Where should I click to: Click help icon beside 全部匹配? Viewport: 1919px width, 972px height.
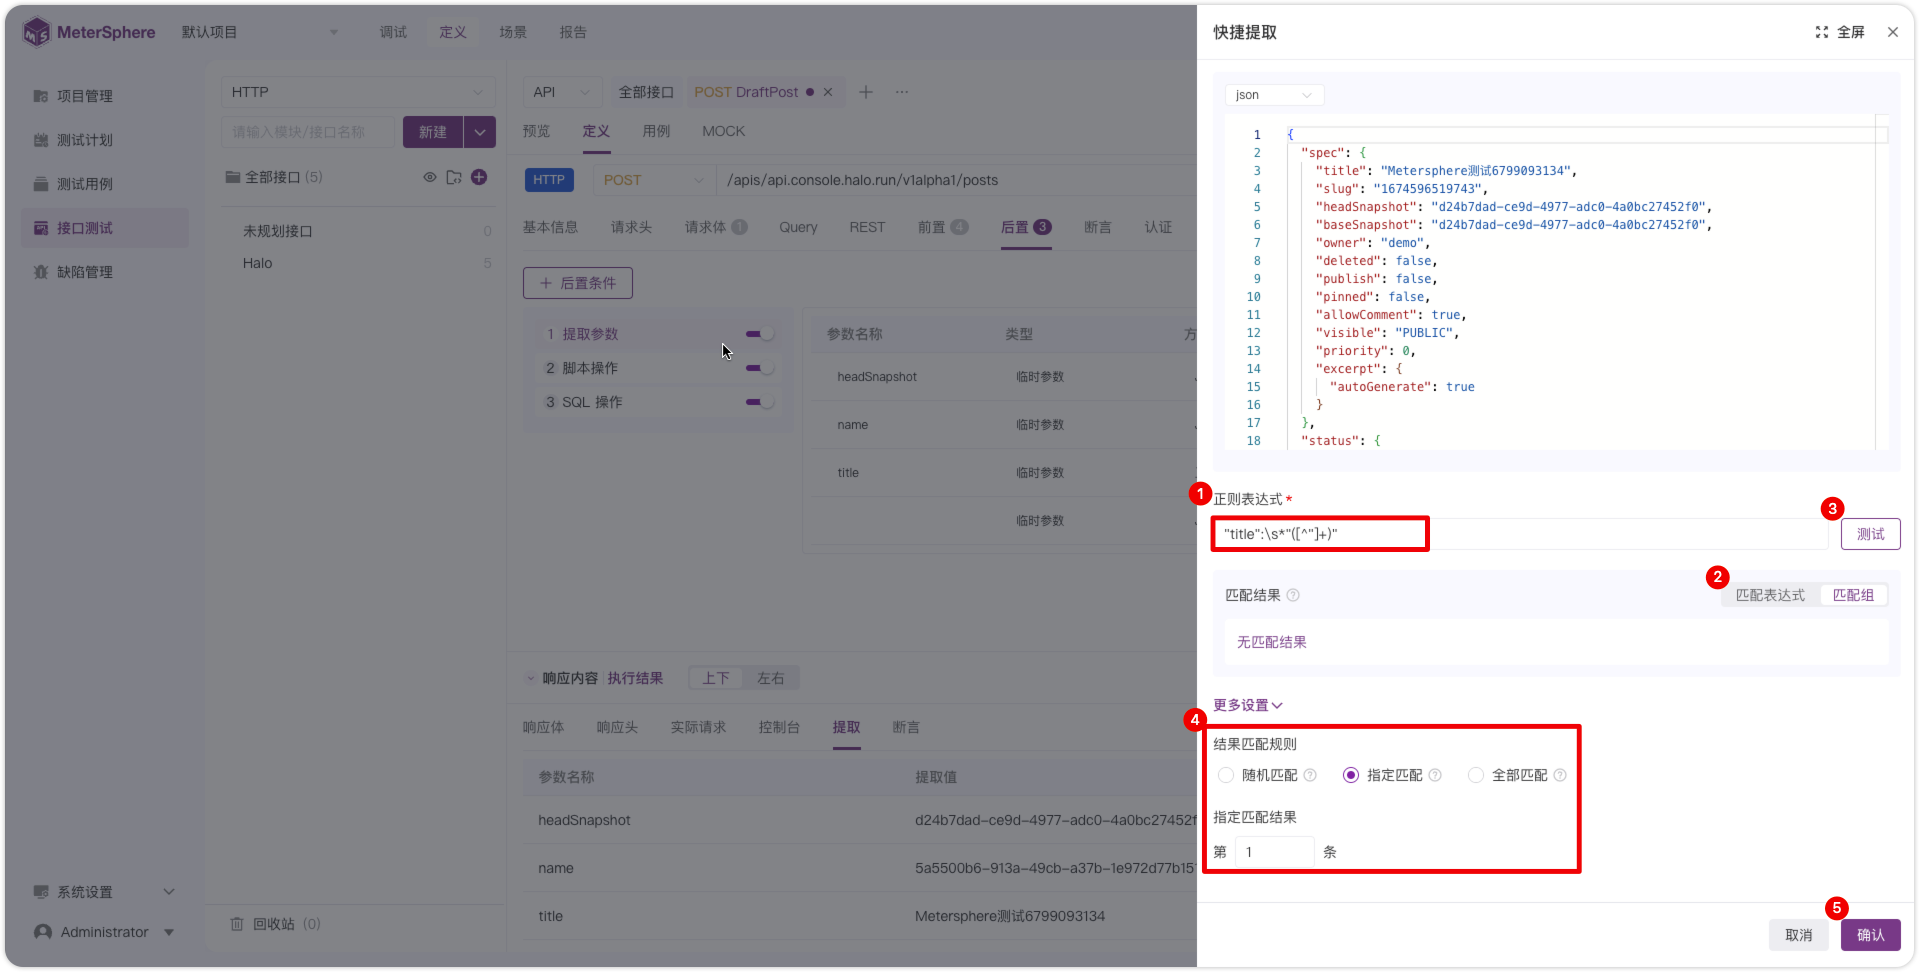tap(1560, 775)
